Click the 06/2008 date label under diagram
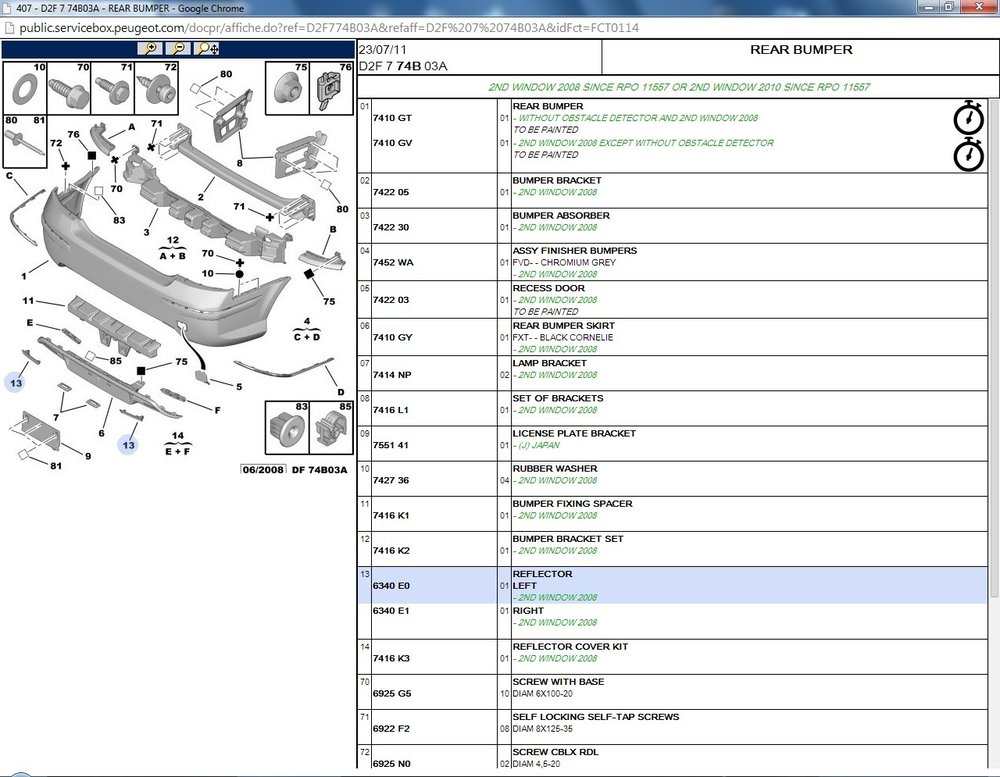 [x=263, y=470]
